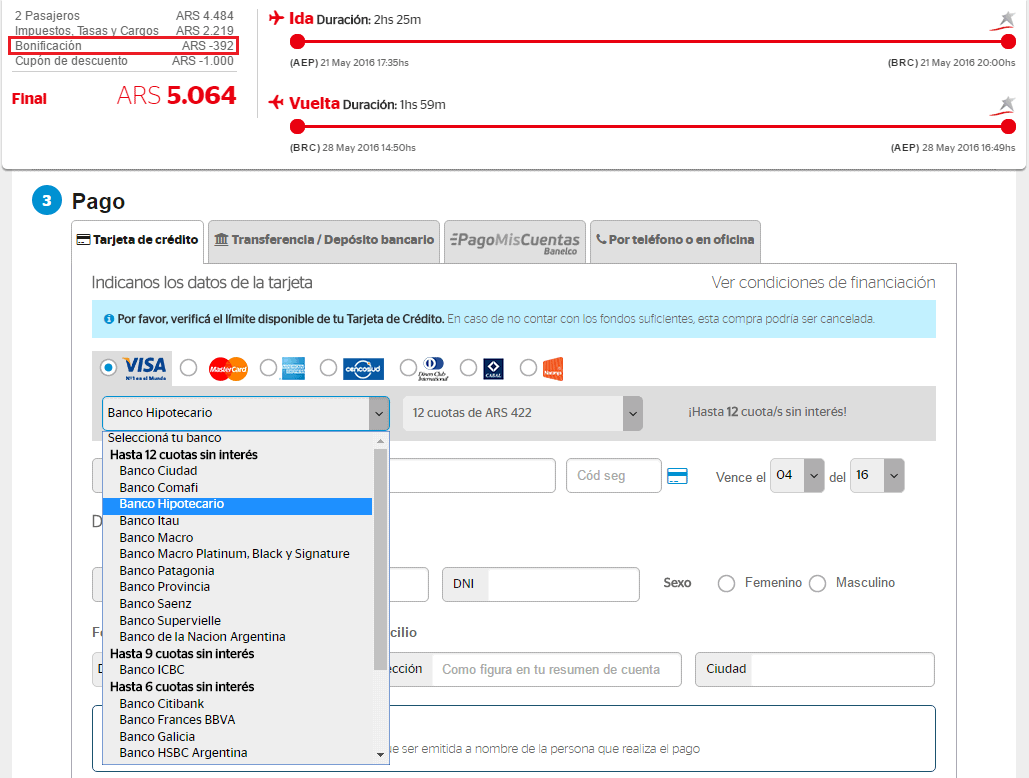The image size is (1029, 778).
Task: Choose Femenino as sex
Action: pyautogui.click(x=726, y=583)
